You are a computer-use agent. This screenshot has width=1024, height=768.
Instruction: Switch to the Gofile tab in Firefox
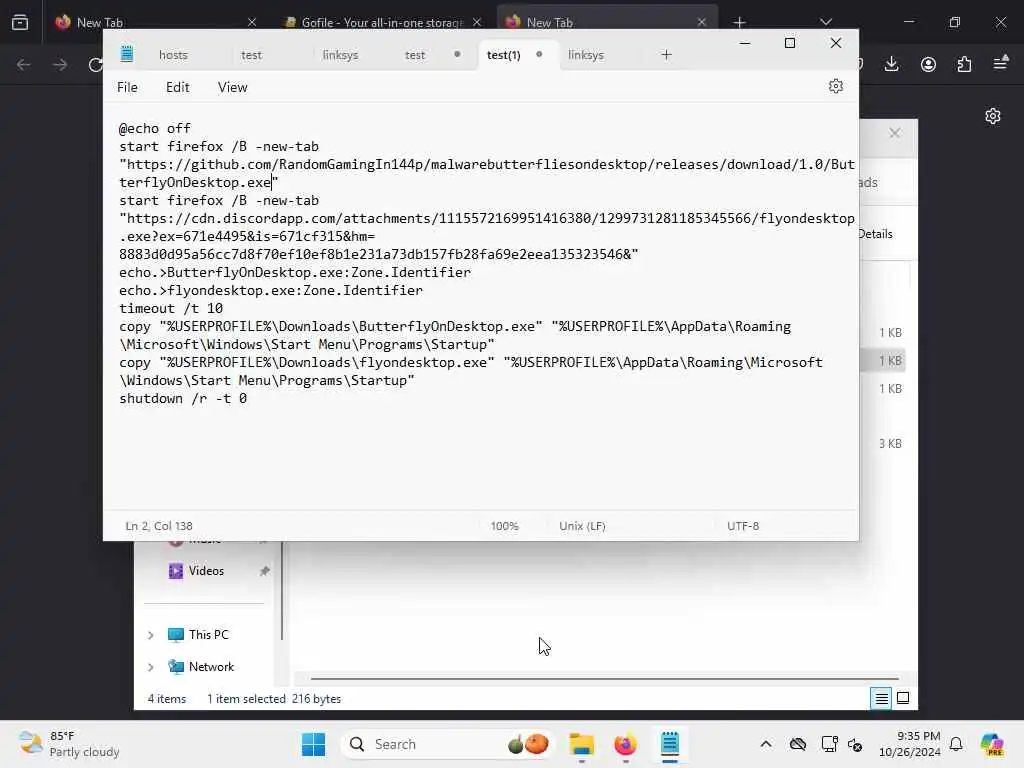[x=382, y=22]
